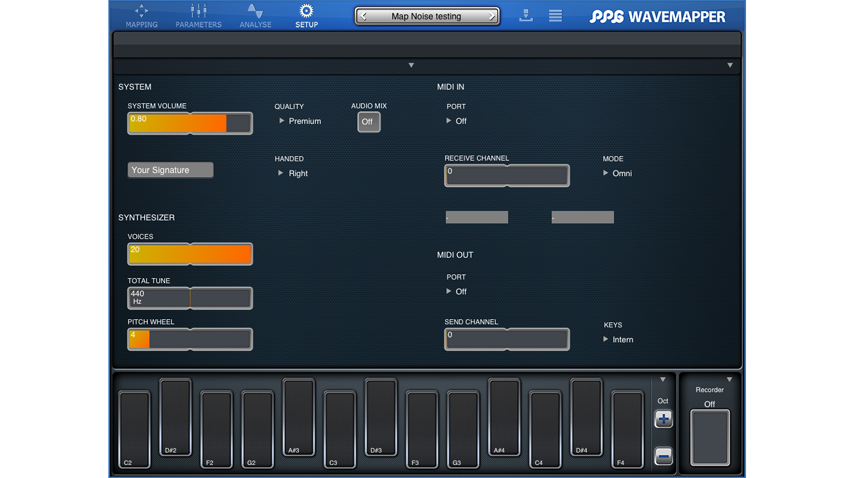This screenshot has height=478, width=850.
Task: Change the Handed Right setting
Action: pyautogui.click(x=293, y=173)
